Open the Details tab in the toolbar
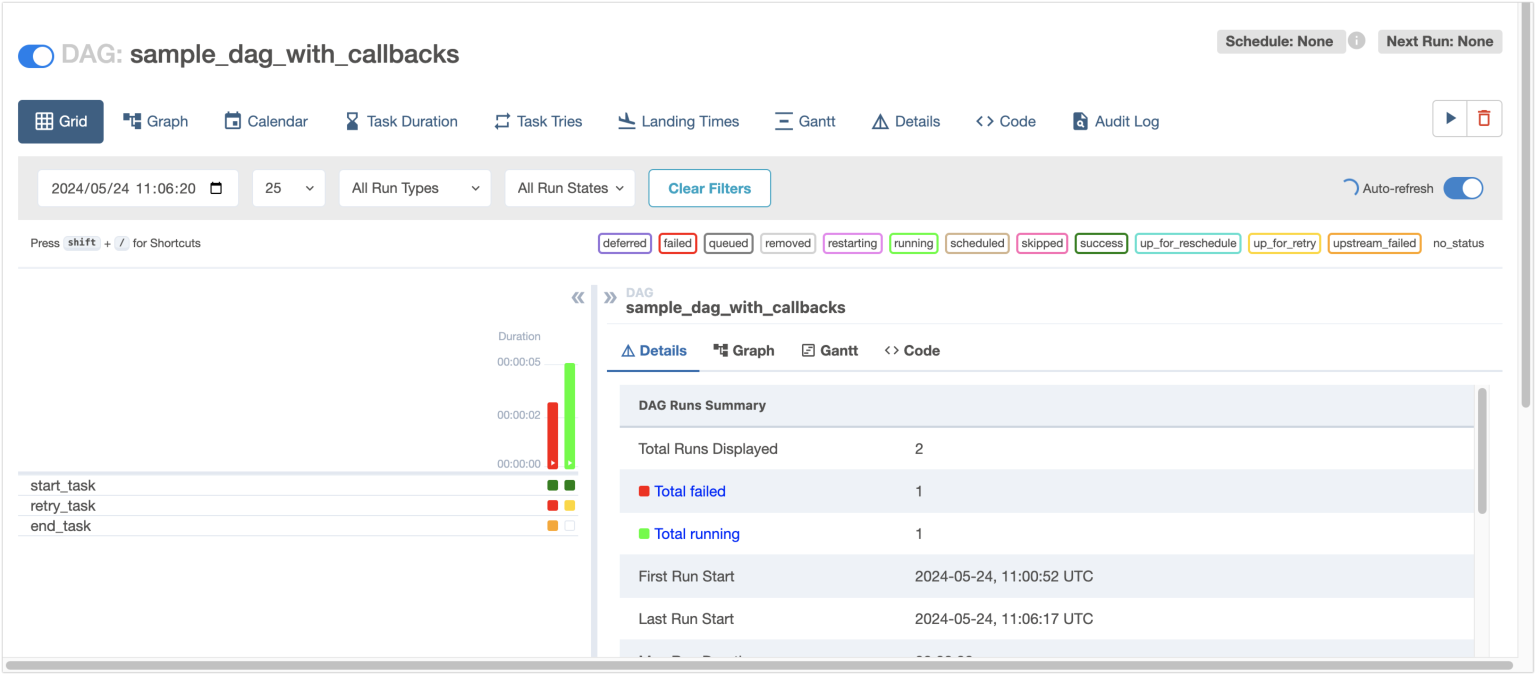 [905, 121]
